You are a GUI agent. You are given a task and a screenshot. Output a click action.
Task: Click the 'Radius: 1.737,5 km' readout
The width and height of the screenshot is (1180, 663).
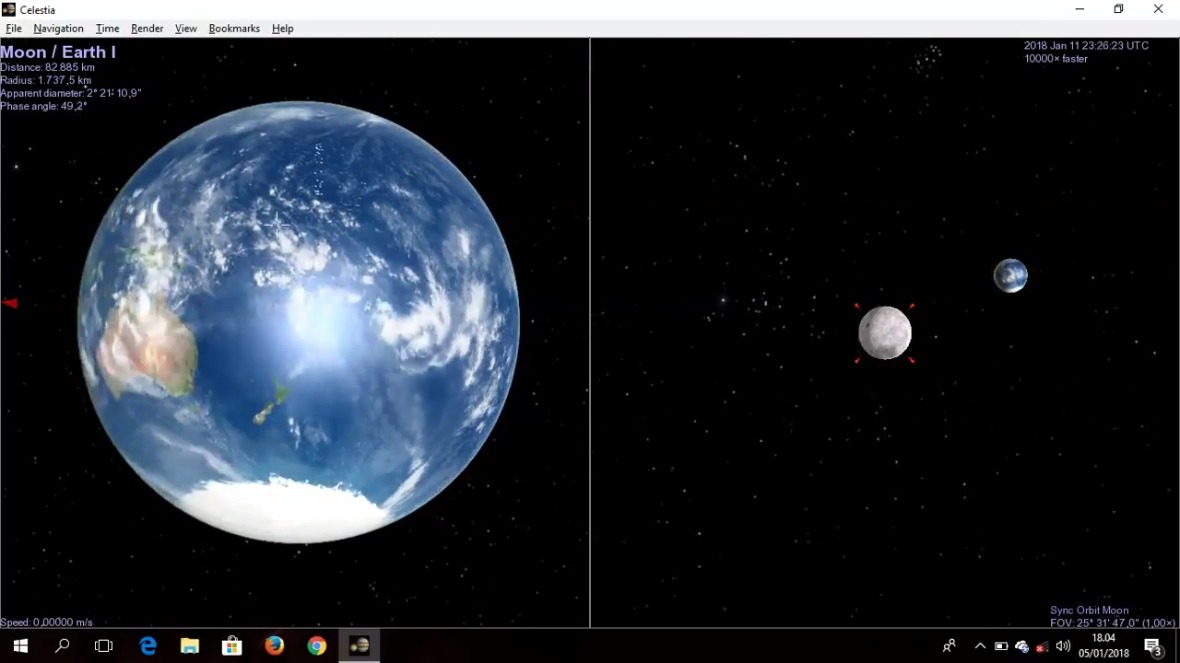(x=46, y=80)
